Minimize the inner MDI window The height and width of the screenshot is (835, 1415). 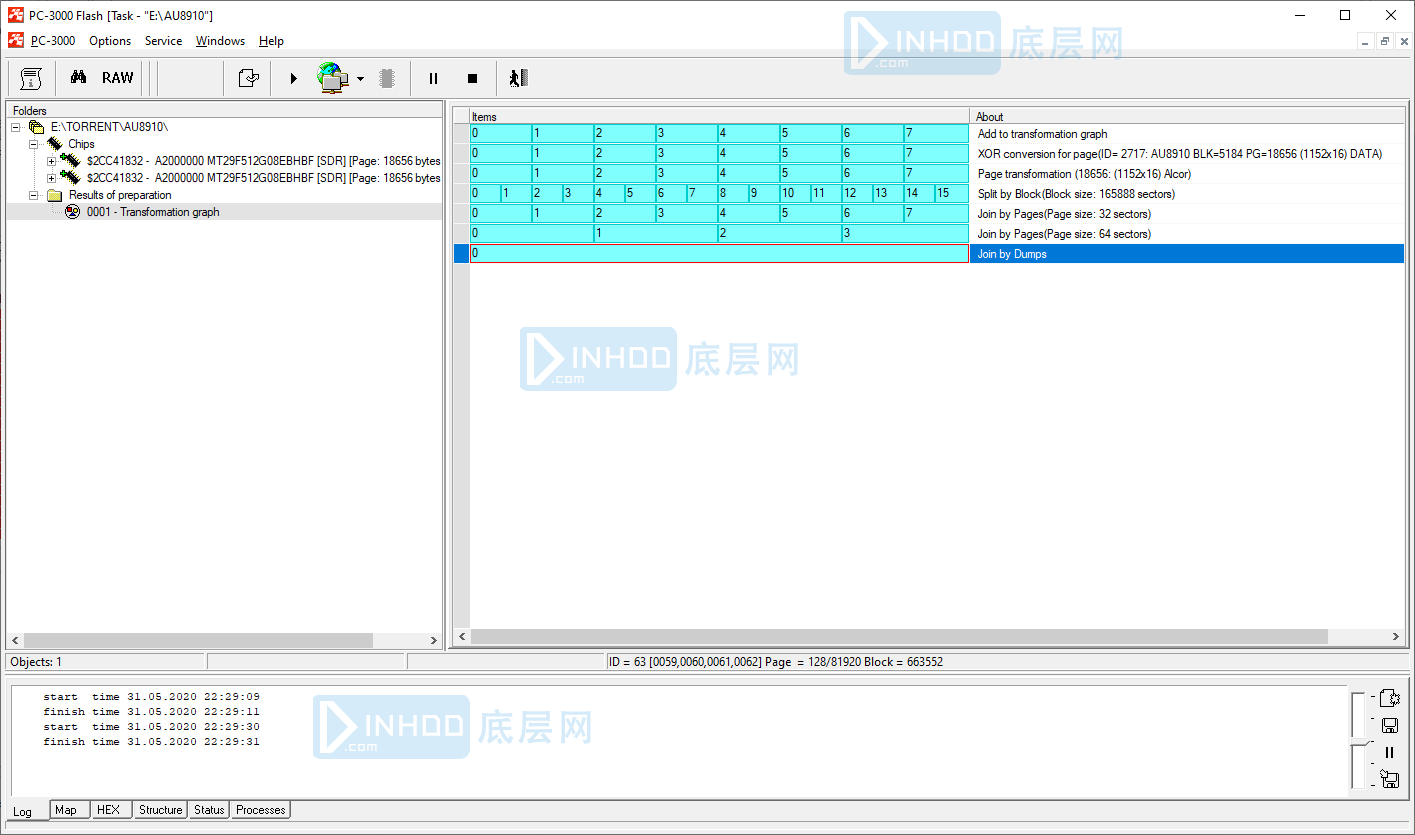[1366, 41]
